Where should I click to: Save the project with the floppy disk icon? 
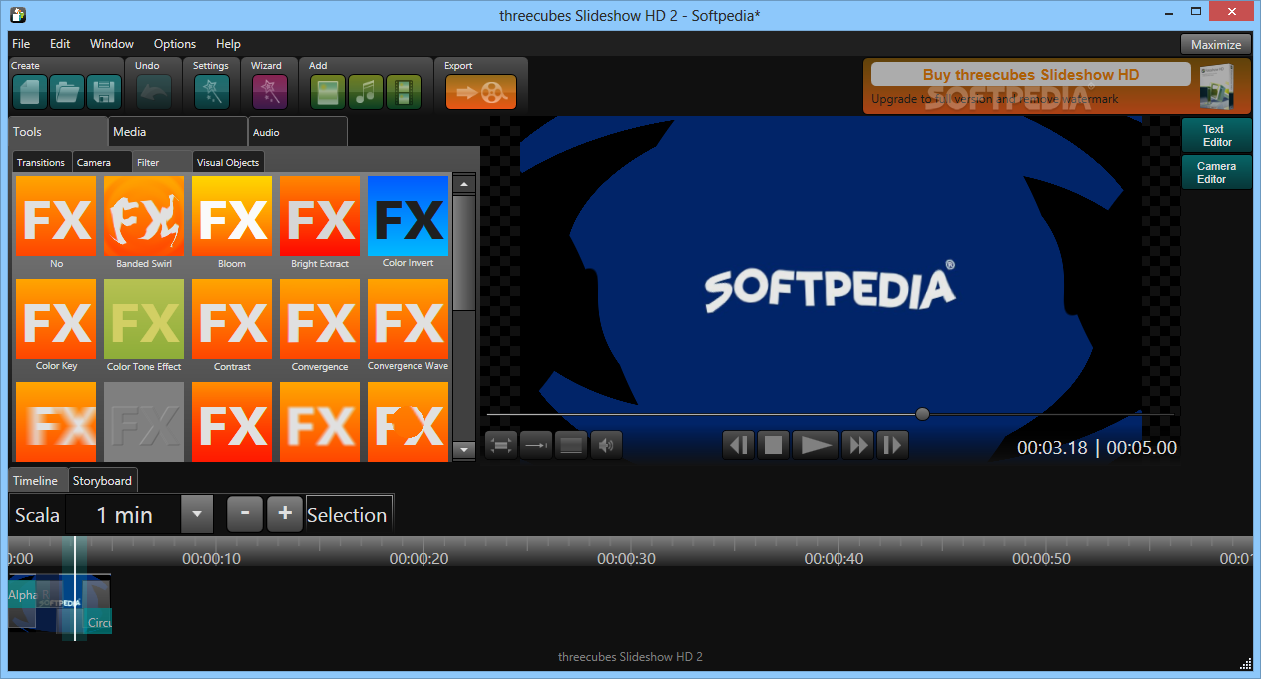point(104,92)
